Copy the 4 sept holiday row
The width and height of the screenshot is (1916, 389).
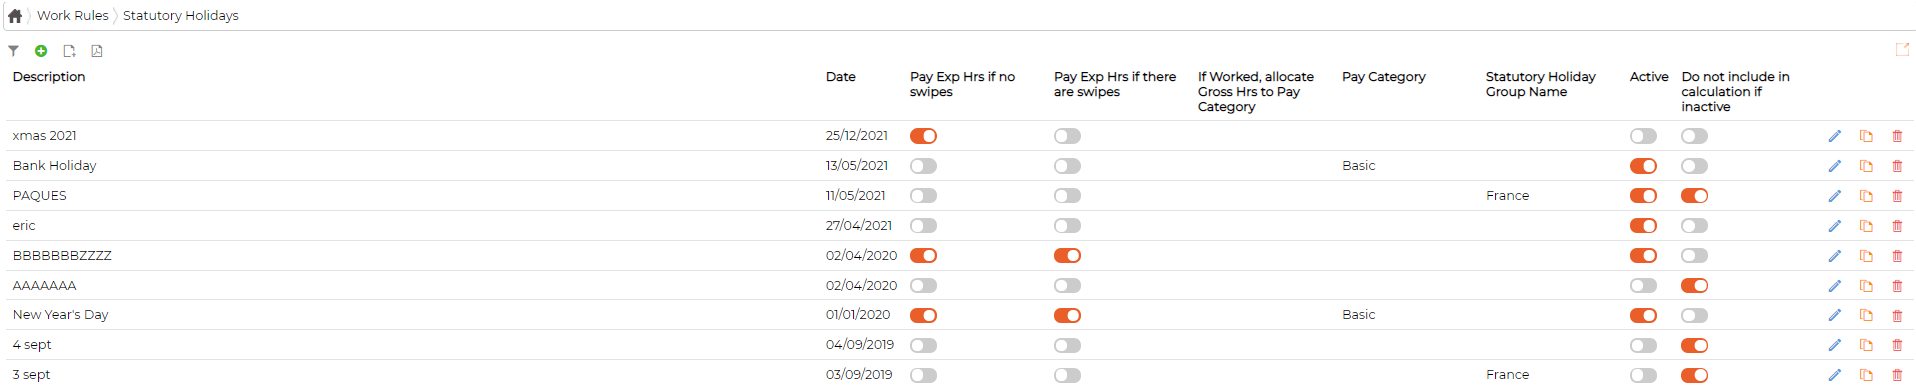click(x=1866, y=345)
